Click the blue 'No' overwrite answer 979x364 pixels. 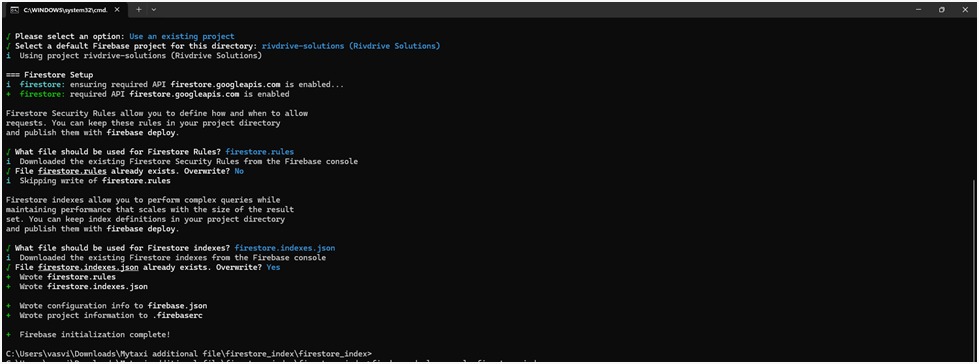coord(239,171)
